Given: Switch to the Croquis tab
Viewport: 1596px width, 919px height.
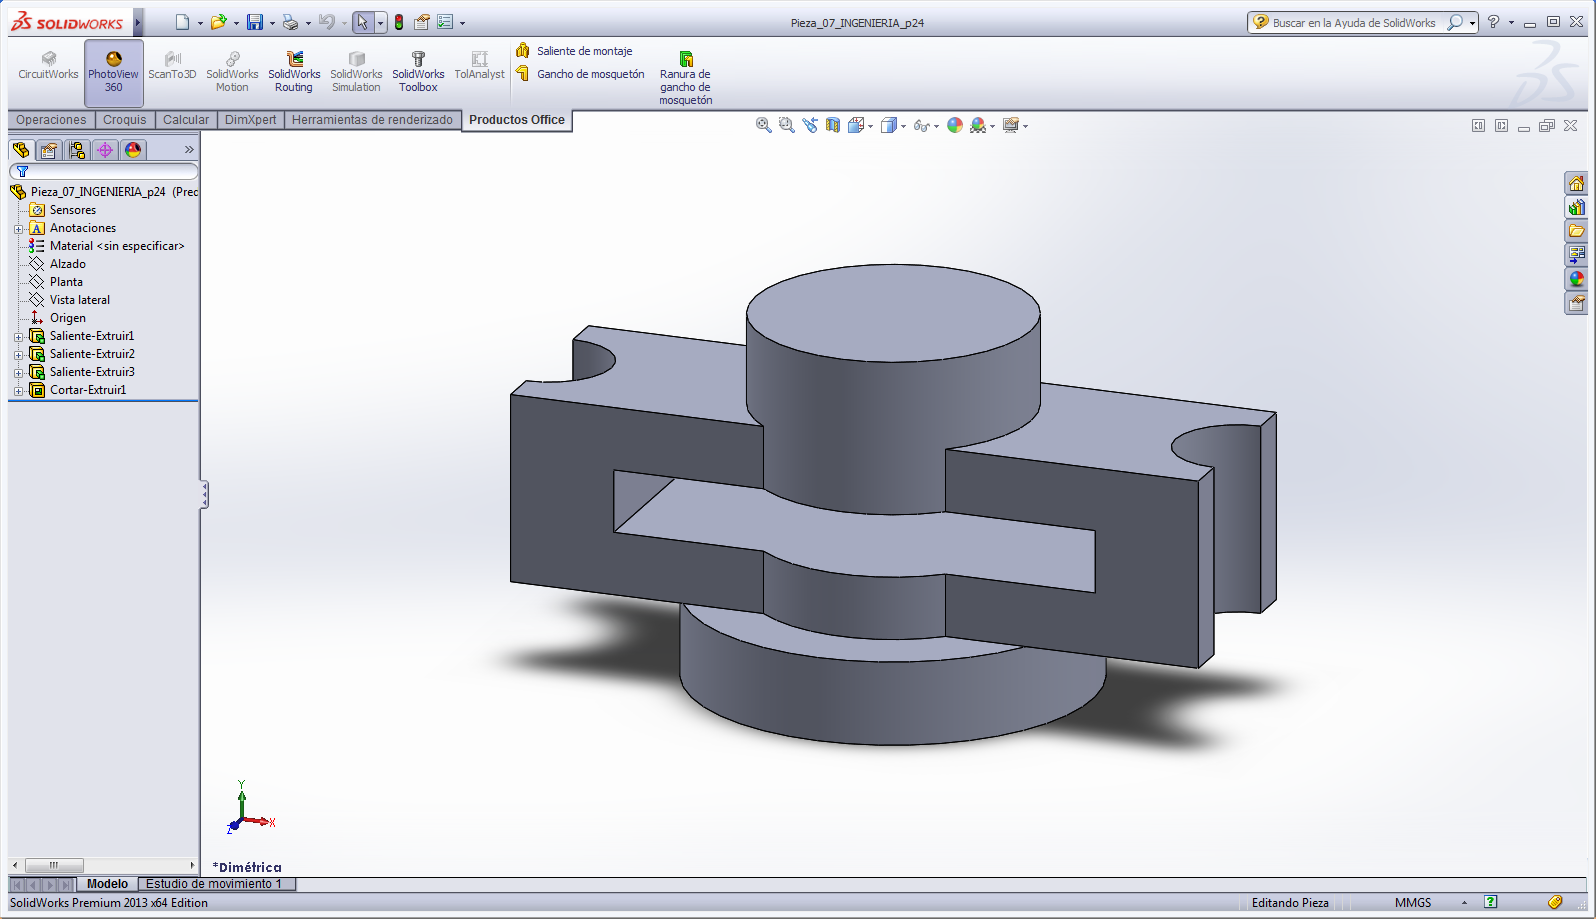Looking at the screenshot, I should [x=124, y=120].
